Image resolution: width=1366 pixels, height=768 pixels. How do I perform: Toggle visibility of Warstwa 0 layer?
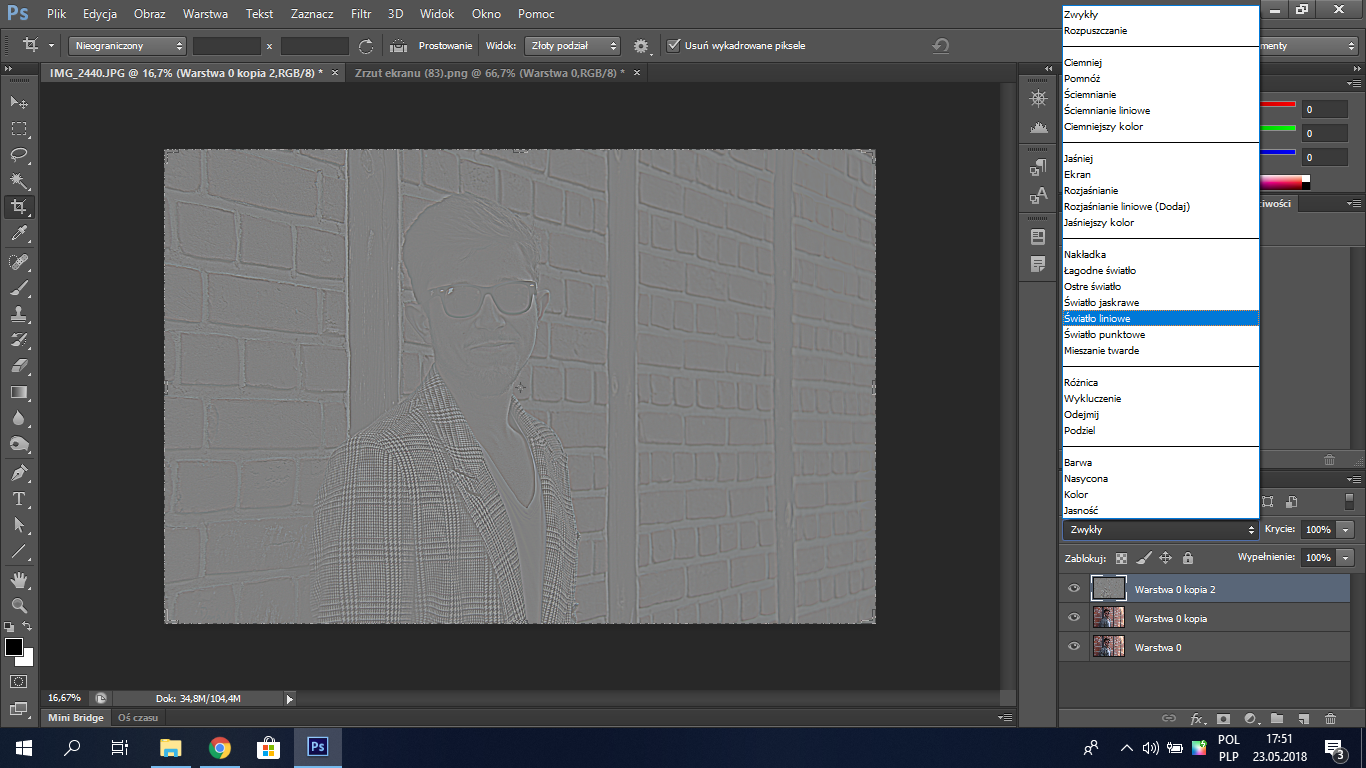point(1074,647)
